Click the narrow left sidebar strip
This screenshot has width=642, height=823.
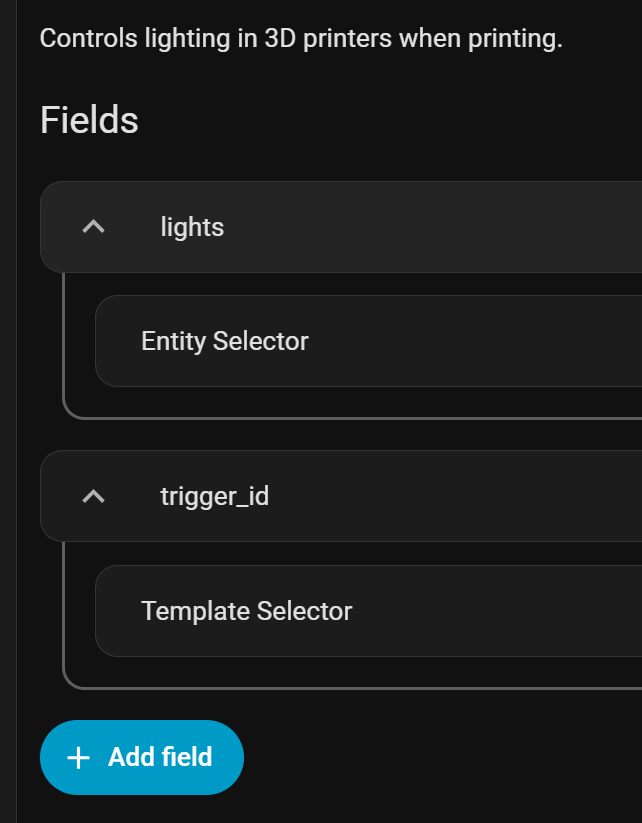[x=8, y=412]
